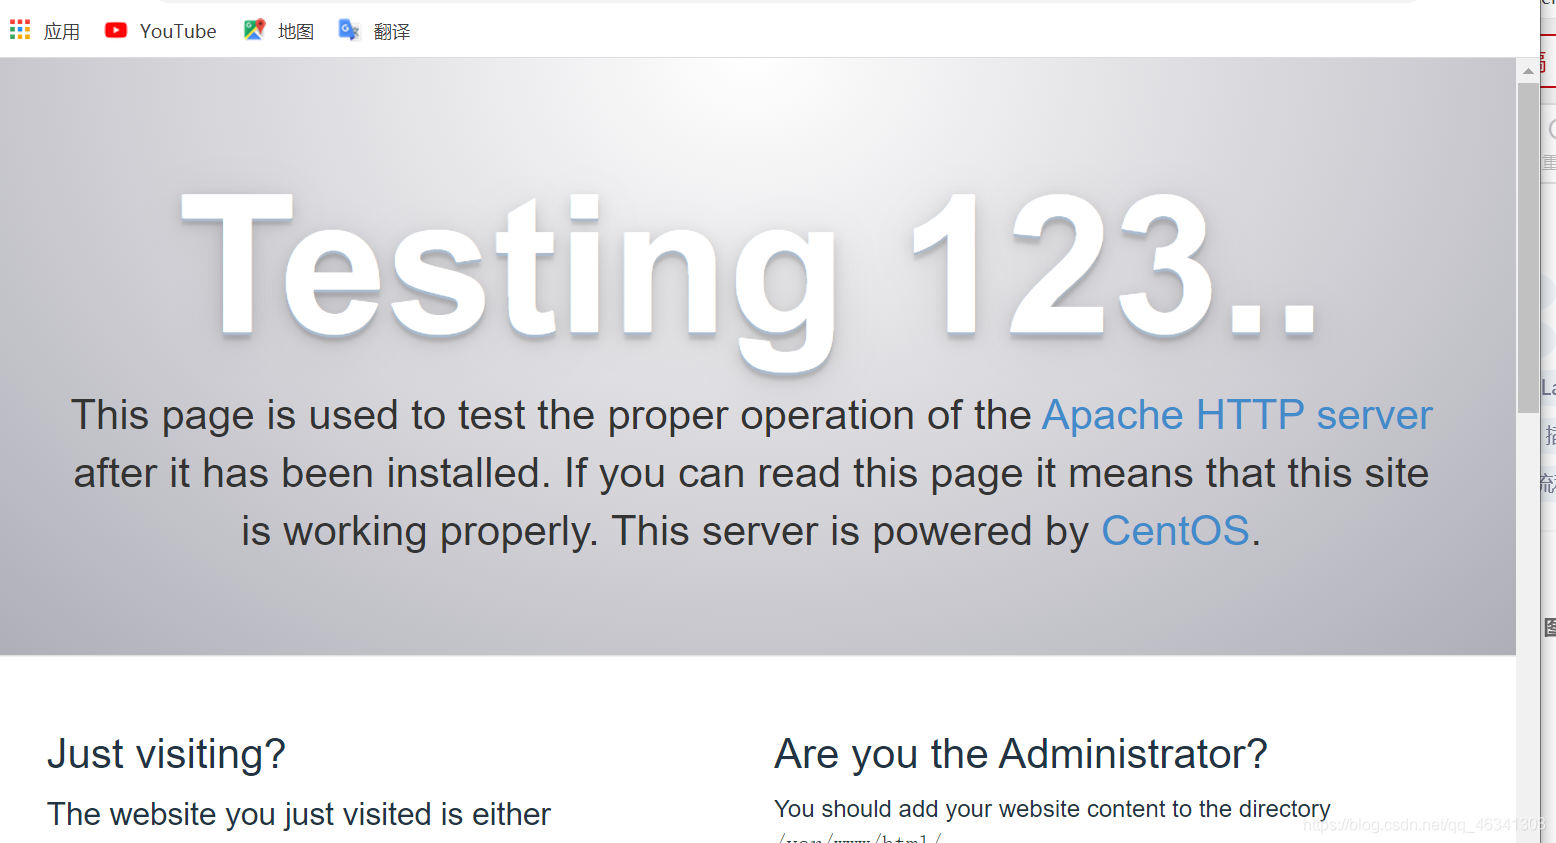Screen dimensions: 1556x843
Task: Select the 地图 bookmark label
Action: click(295, 30)
